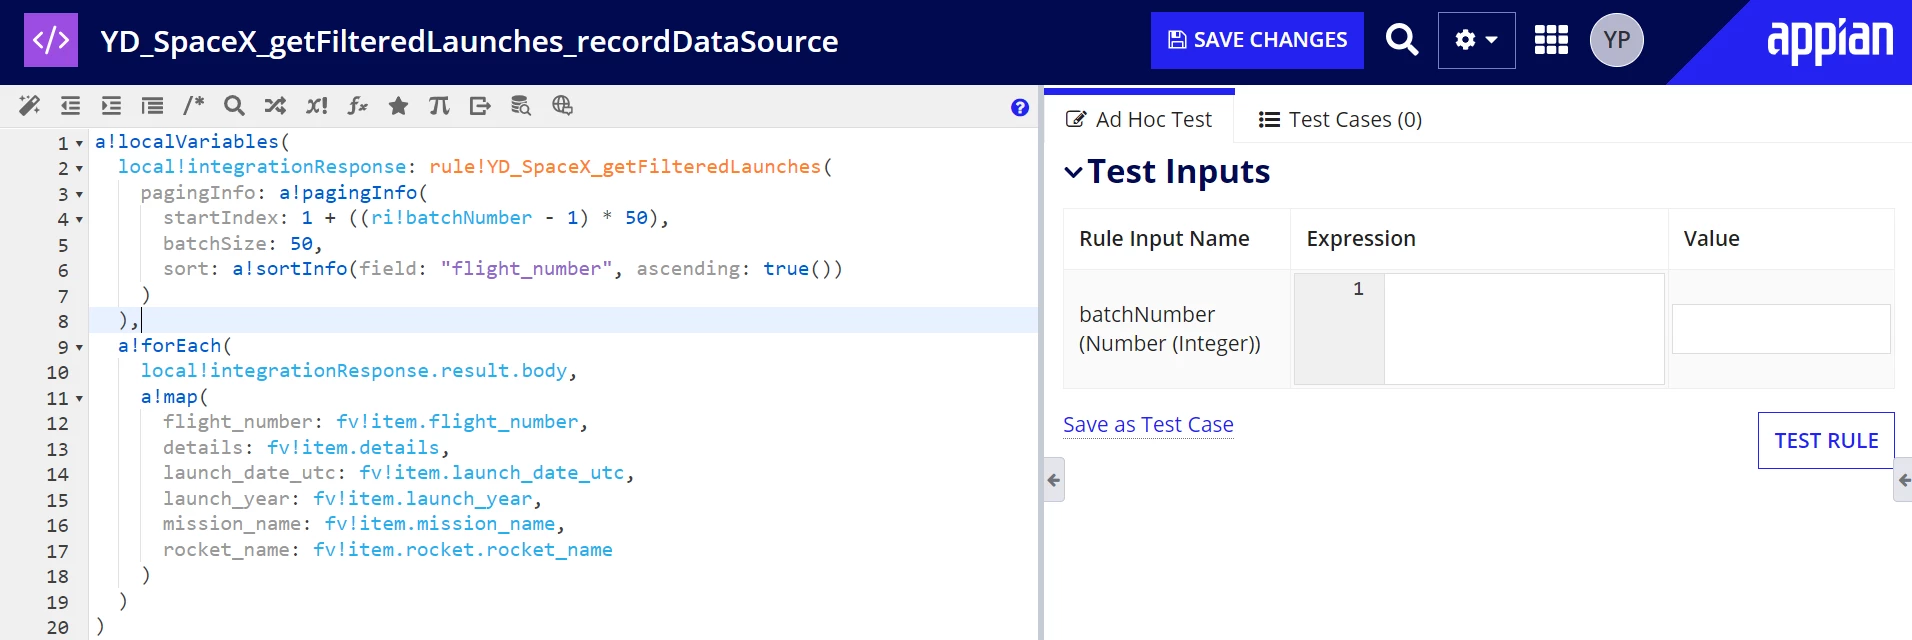Open the YP user profile menu

[1617, 40]
